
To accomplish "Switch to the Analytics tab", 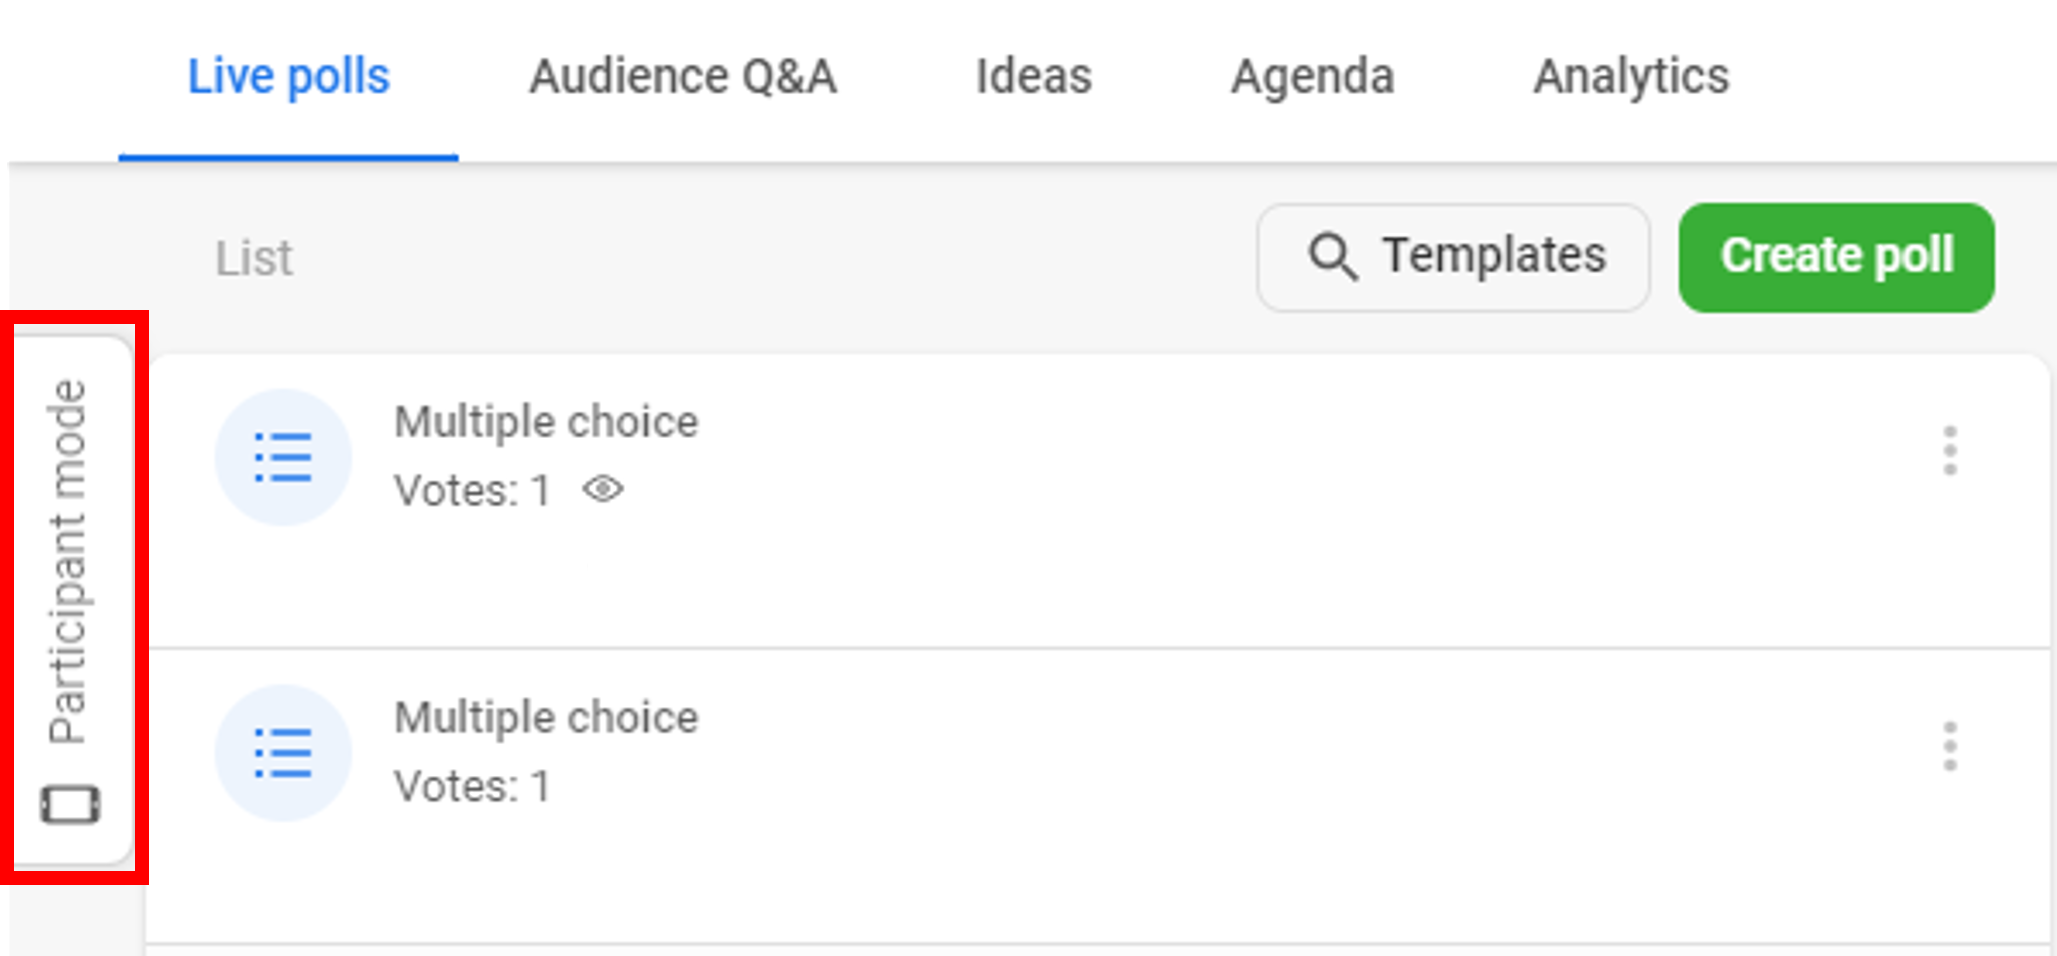I will (1631, 77).
